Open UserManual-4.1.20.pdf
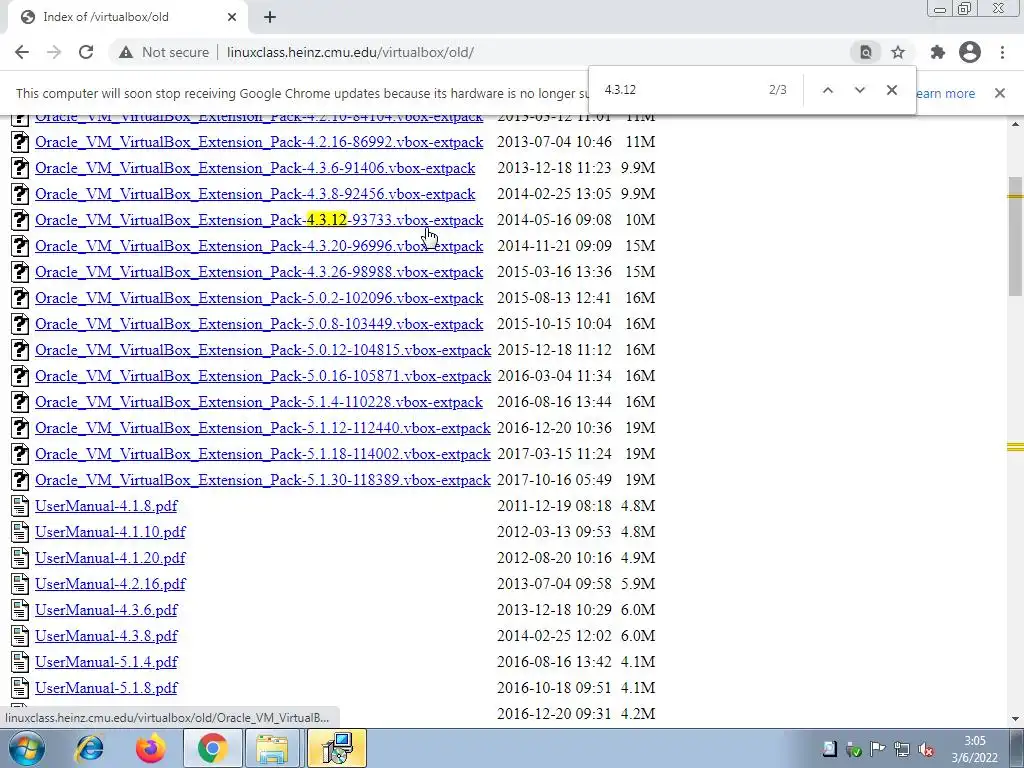This screenshot has width=1024, height=768. click(x=110, y=558)
